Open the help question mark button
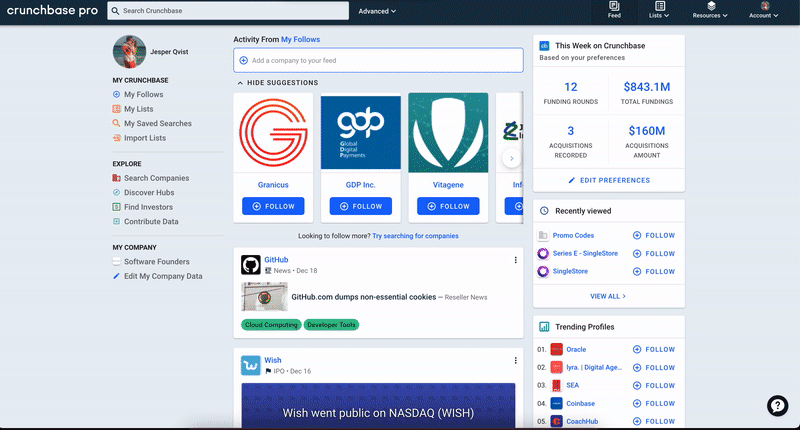 (777, 406)
